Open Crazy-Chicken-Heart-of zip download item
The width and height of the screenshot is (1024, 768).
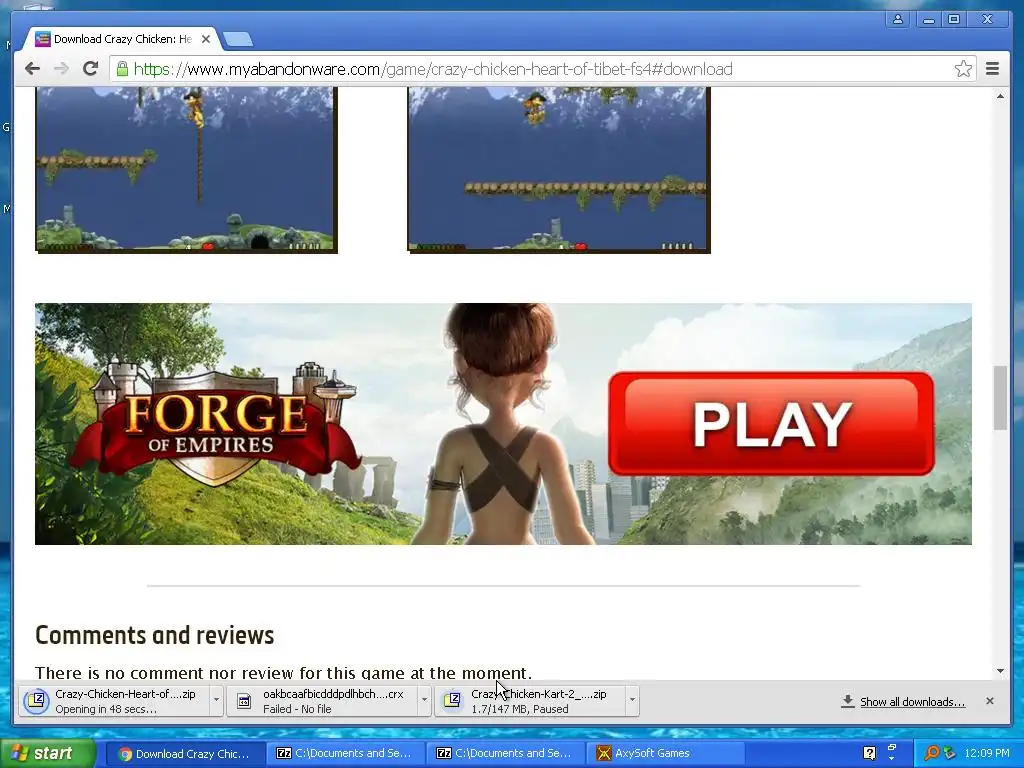(x=114, y=701)
